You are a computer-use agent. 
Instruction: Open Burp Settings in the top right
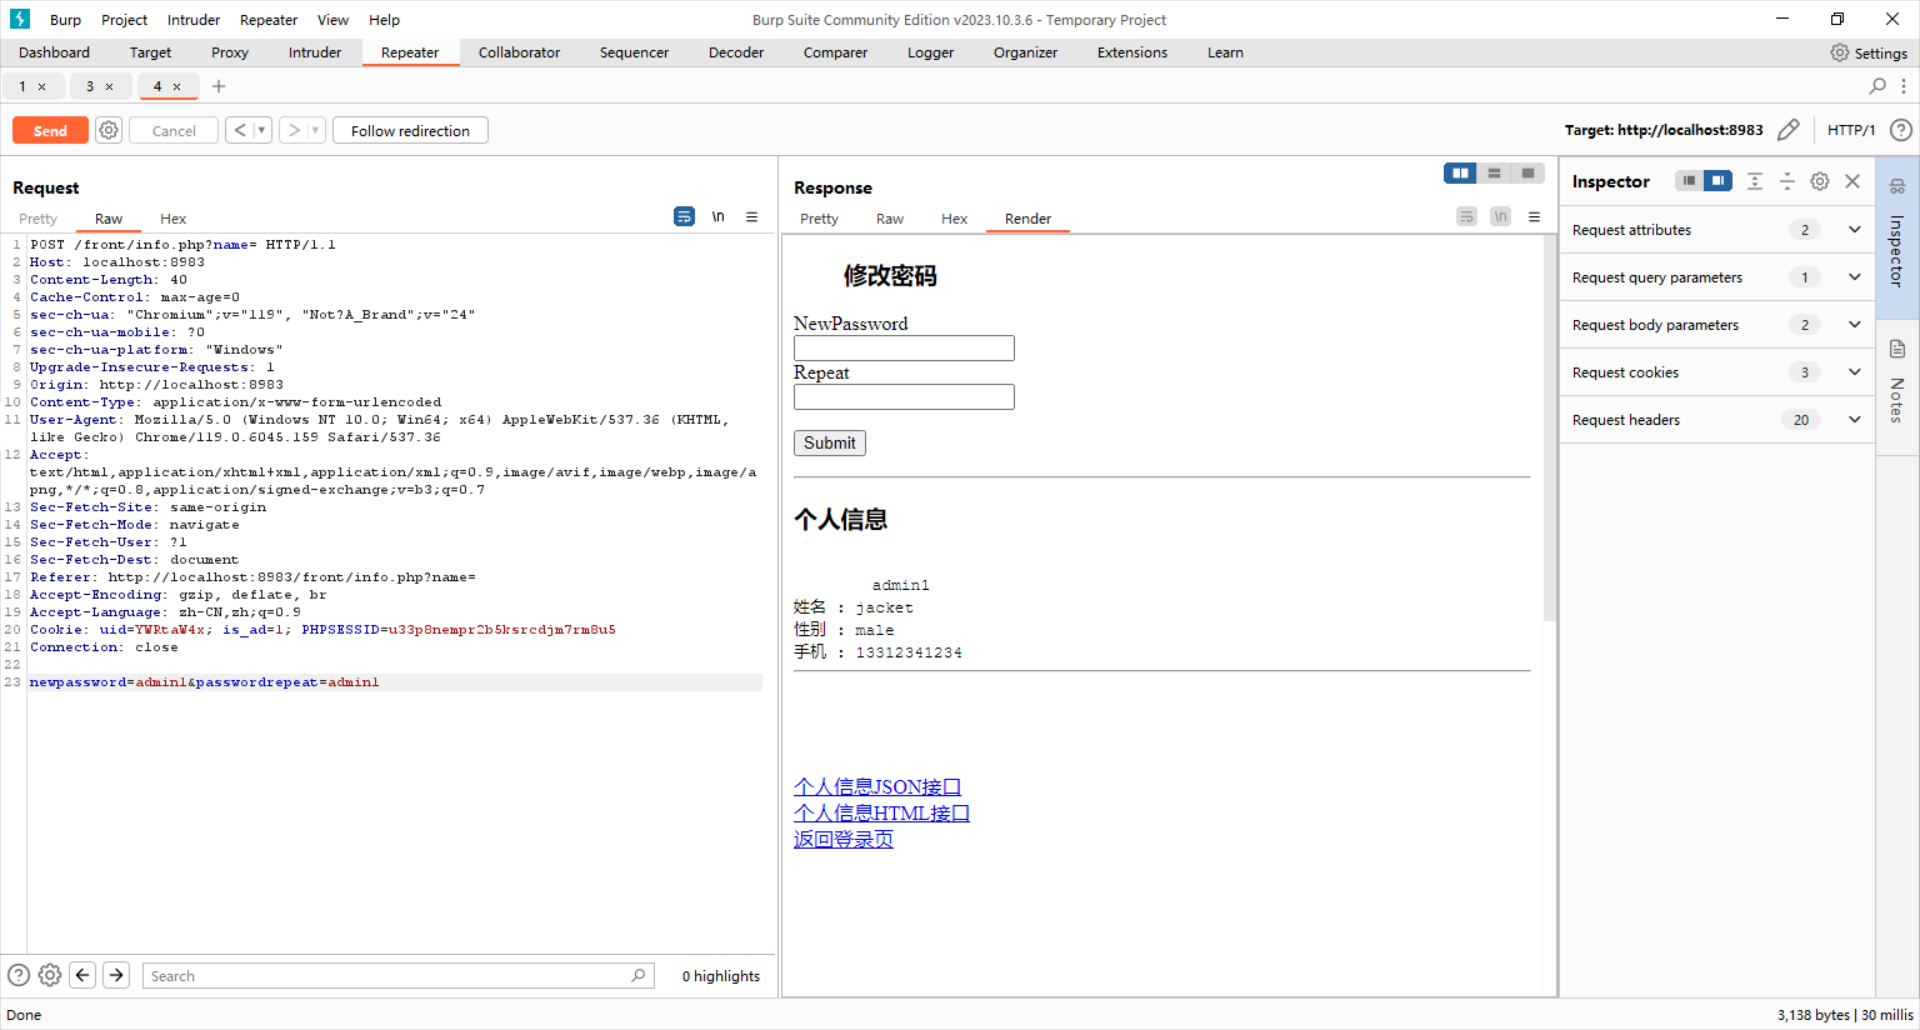(x=1868, y=53)
